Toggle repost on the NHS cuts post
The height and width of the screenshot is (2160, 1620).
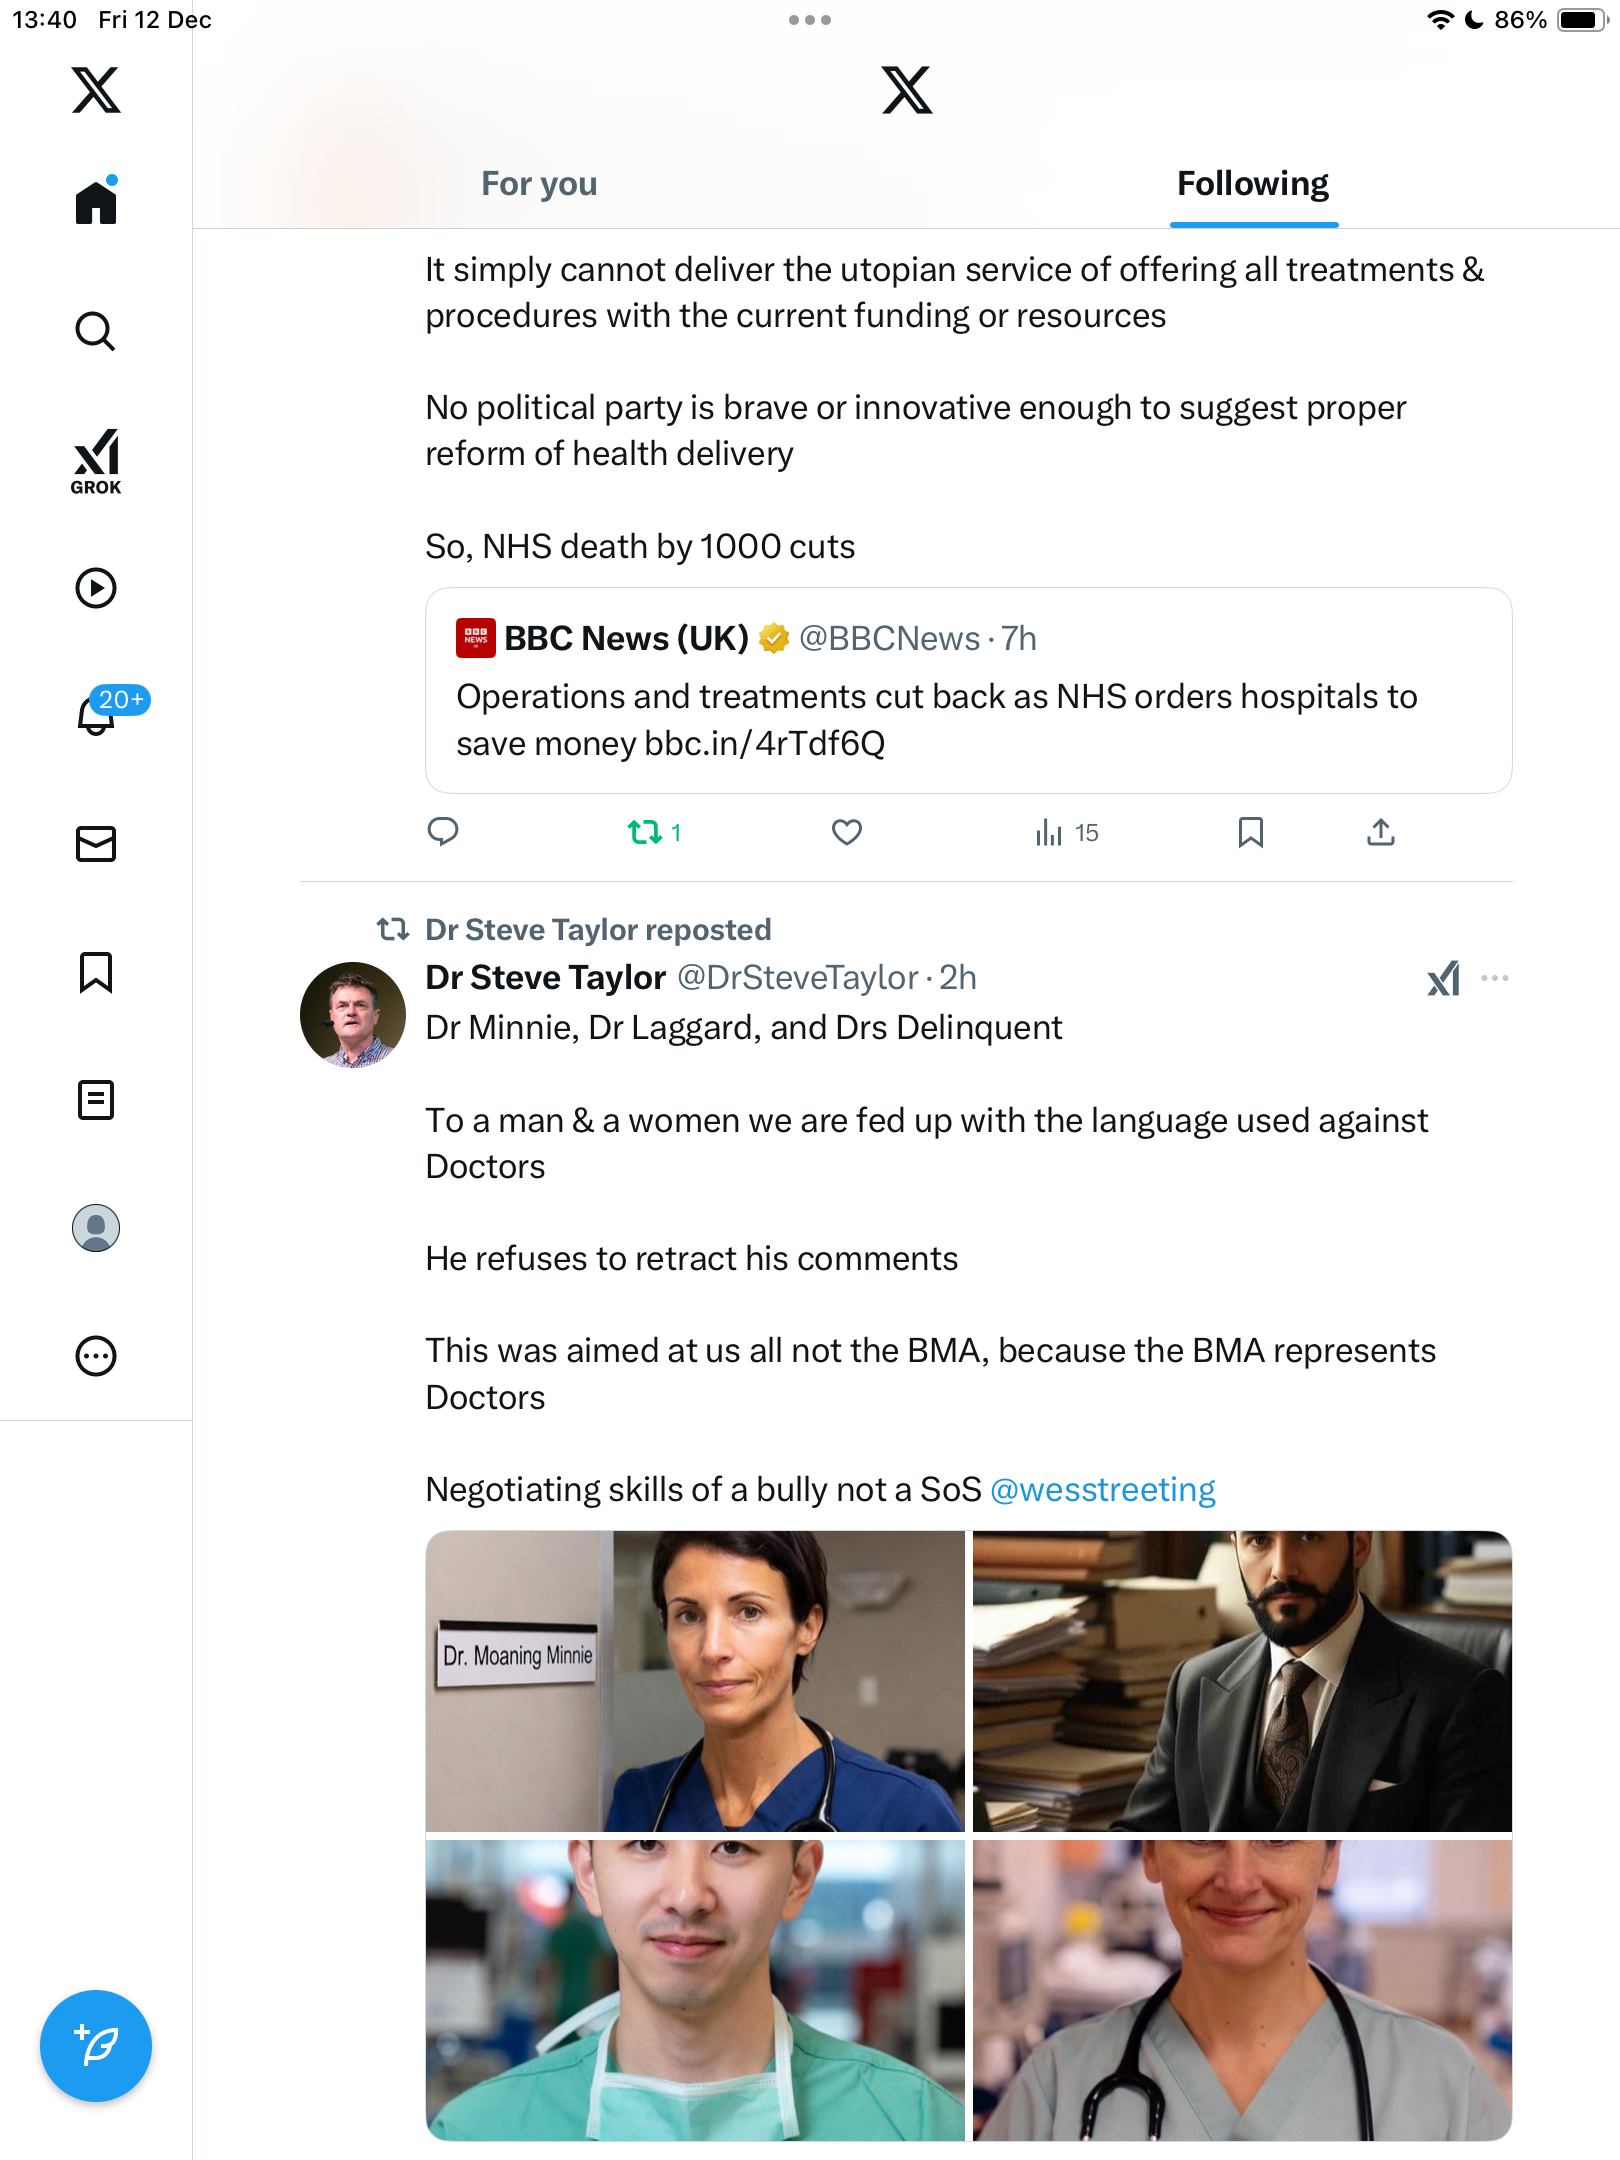(645, 832)
